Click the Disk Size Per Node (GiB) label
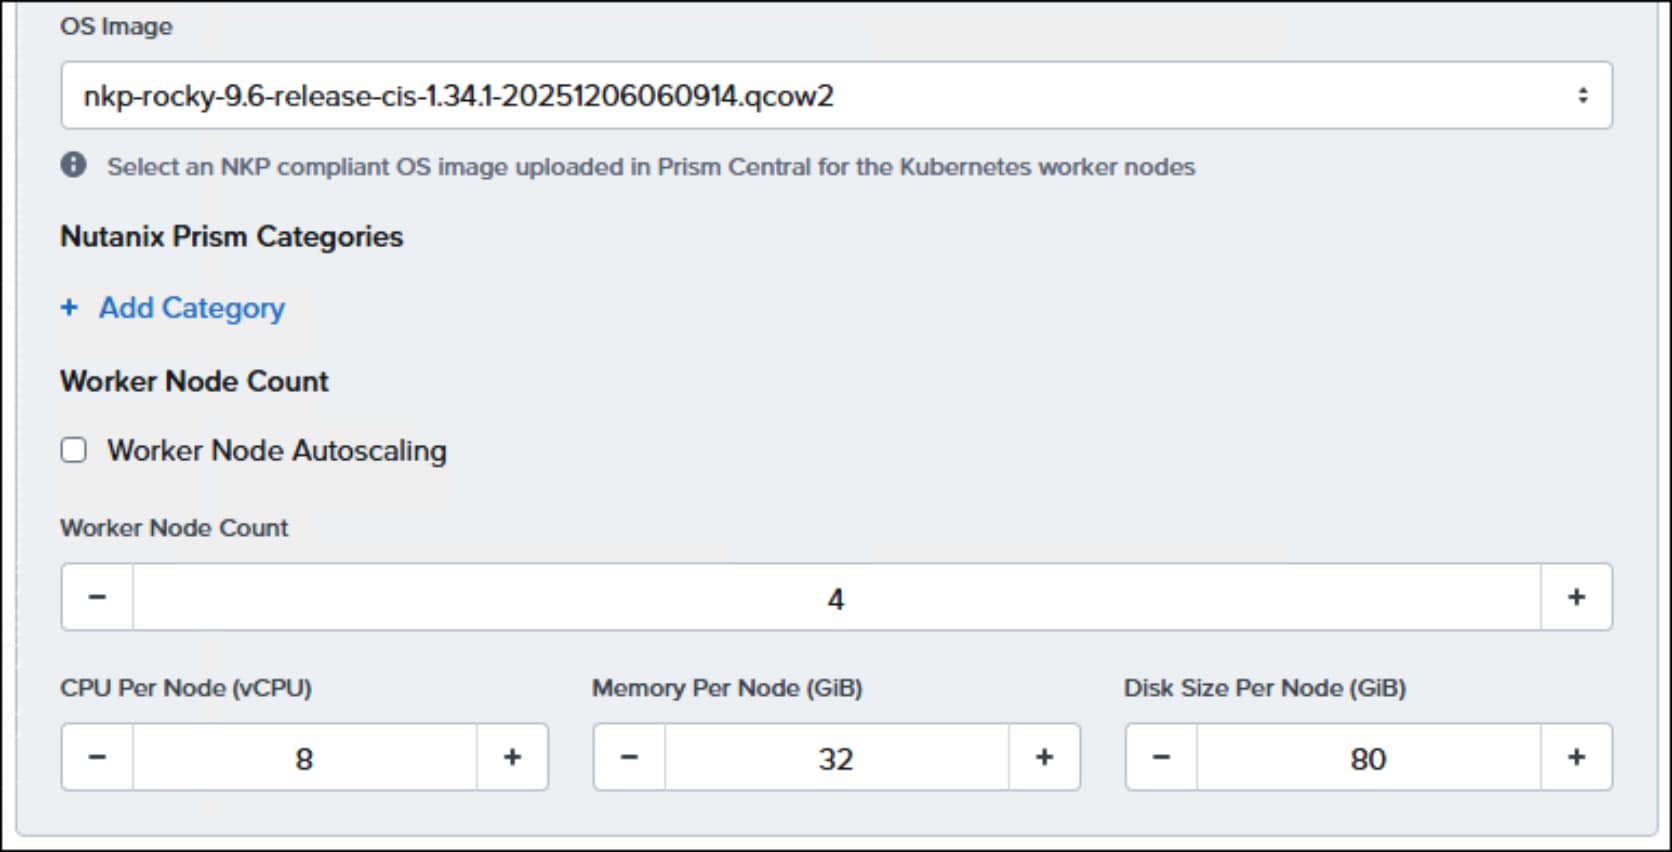Viewport: 1672px width, 852px height. pyautogui.click(x=1265, y=688)
